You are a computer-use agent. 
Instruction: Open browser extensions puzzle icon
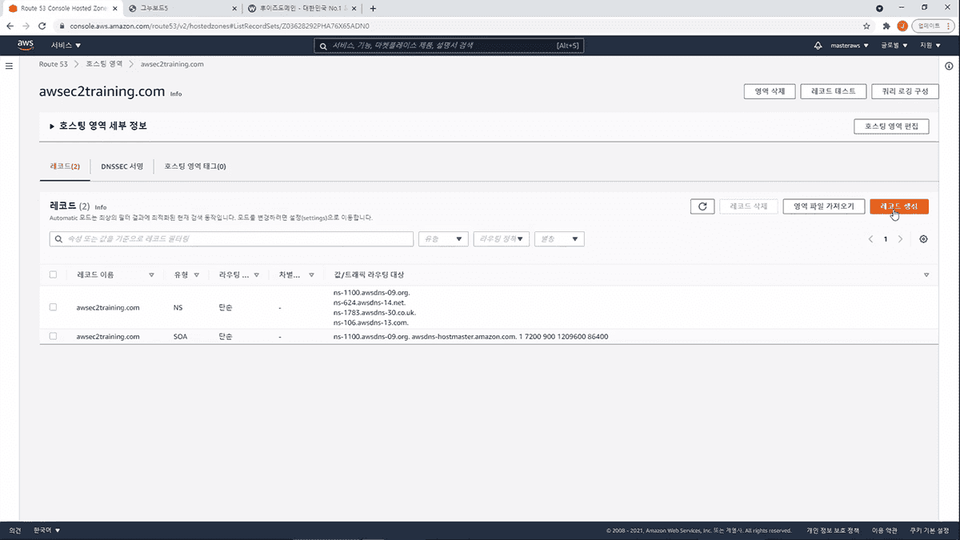coord(886,26)
